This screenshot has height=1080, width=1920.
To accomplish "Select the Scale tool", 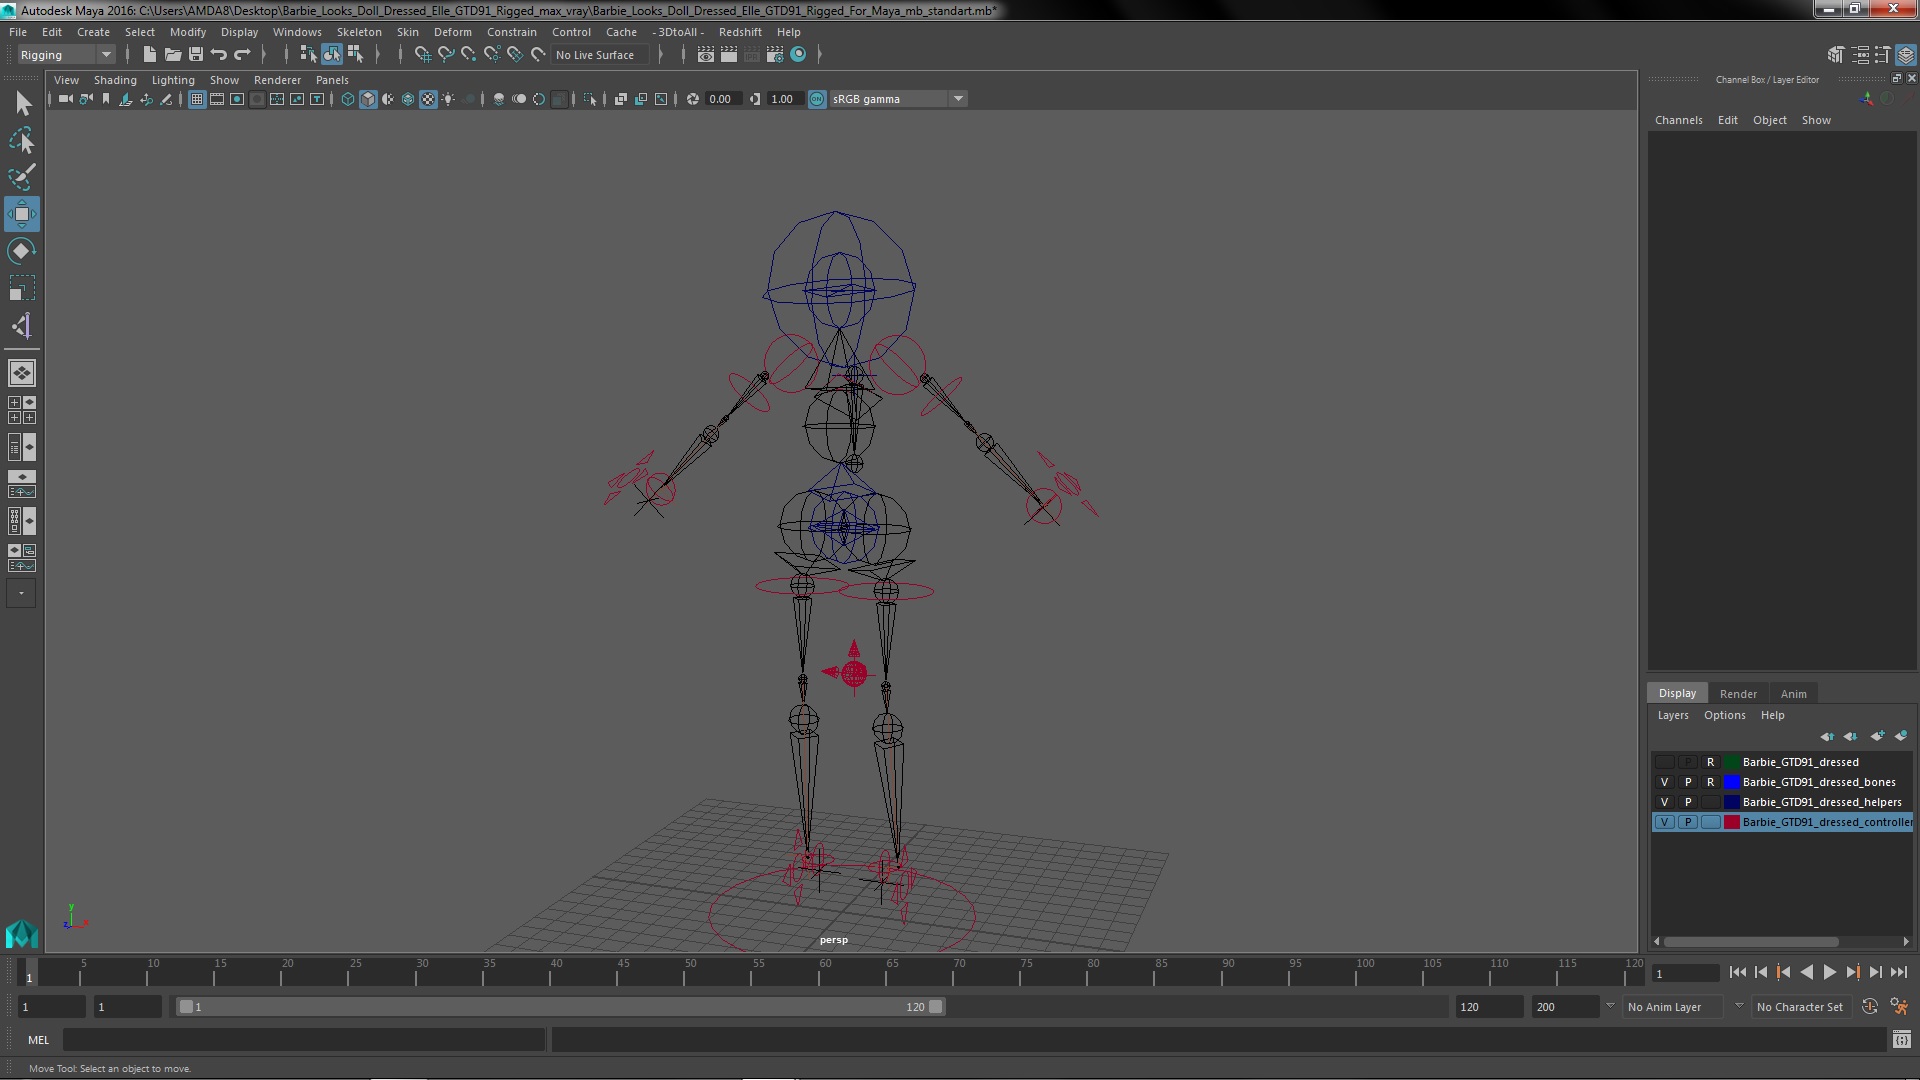I will (x=22, y=288).
